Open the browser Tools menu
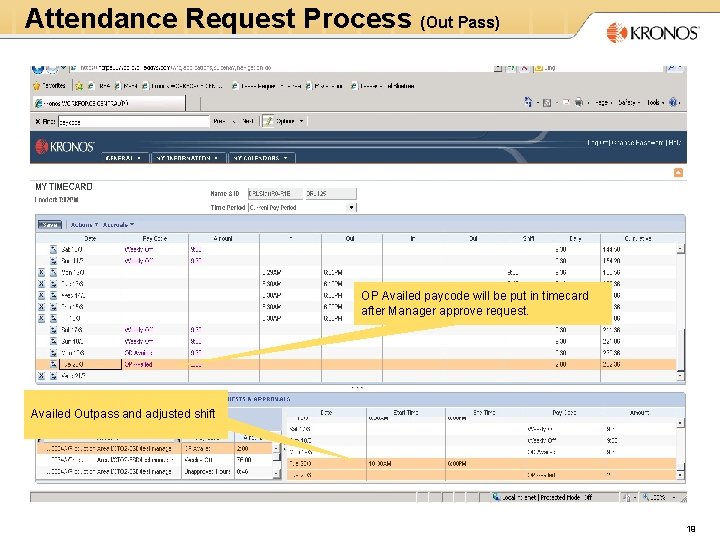Viewport: 720px width, 540px height. pos(655,102)
